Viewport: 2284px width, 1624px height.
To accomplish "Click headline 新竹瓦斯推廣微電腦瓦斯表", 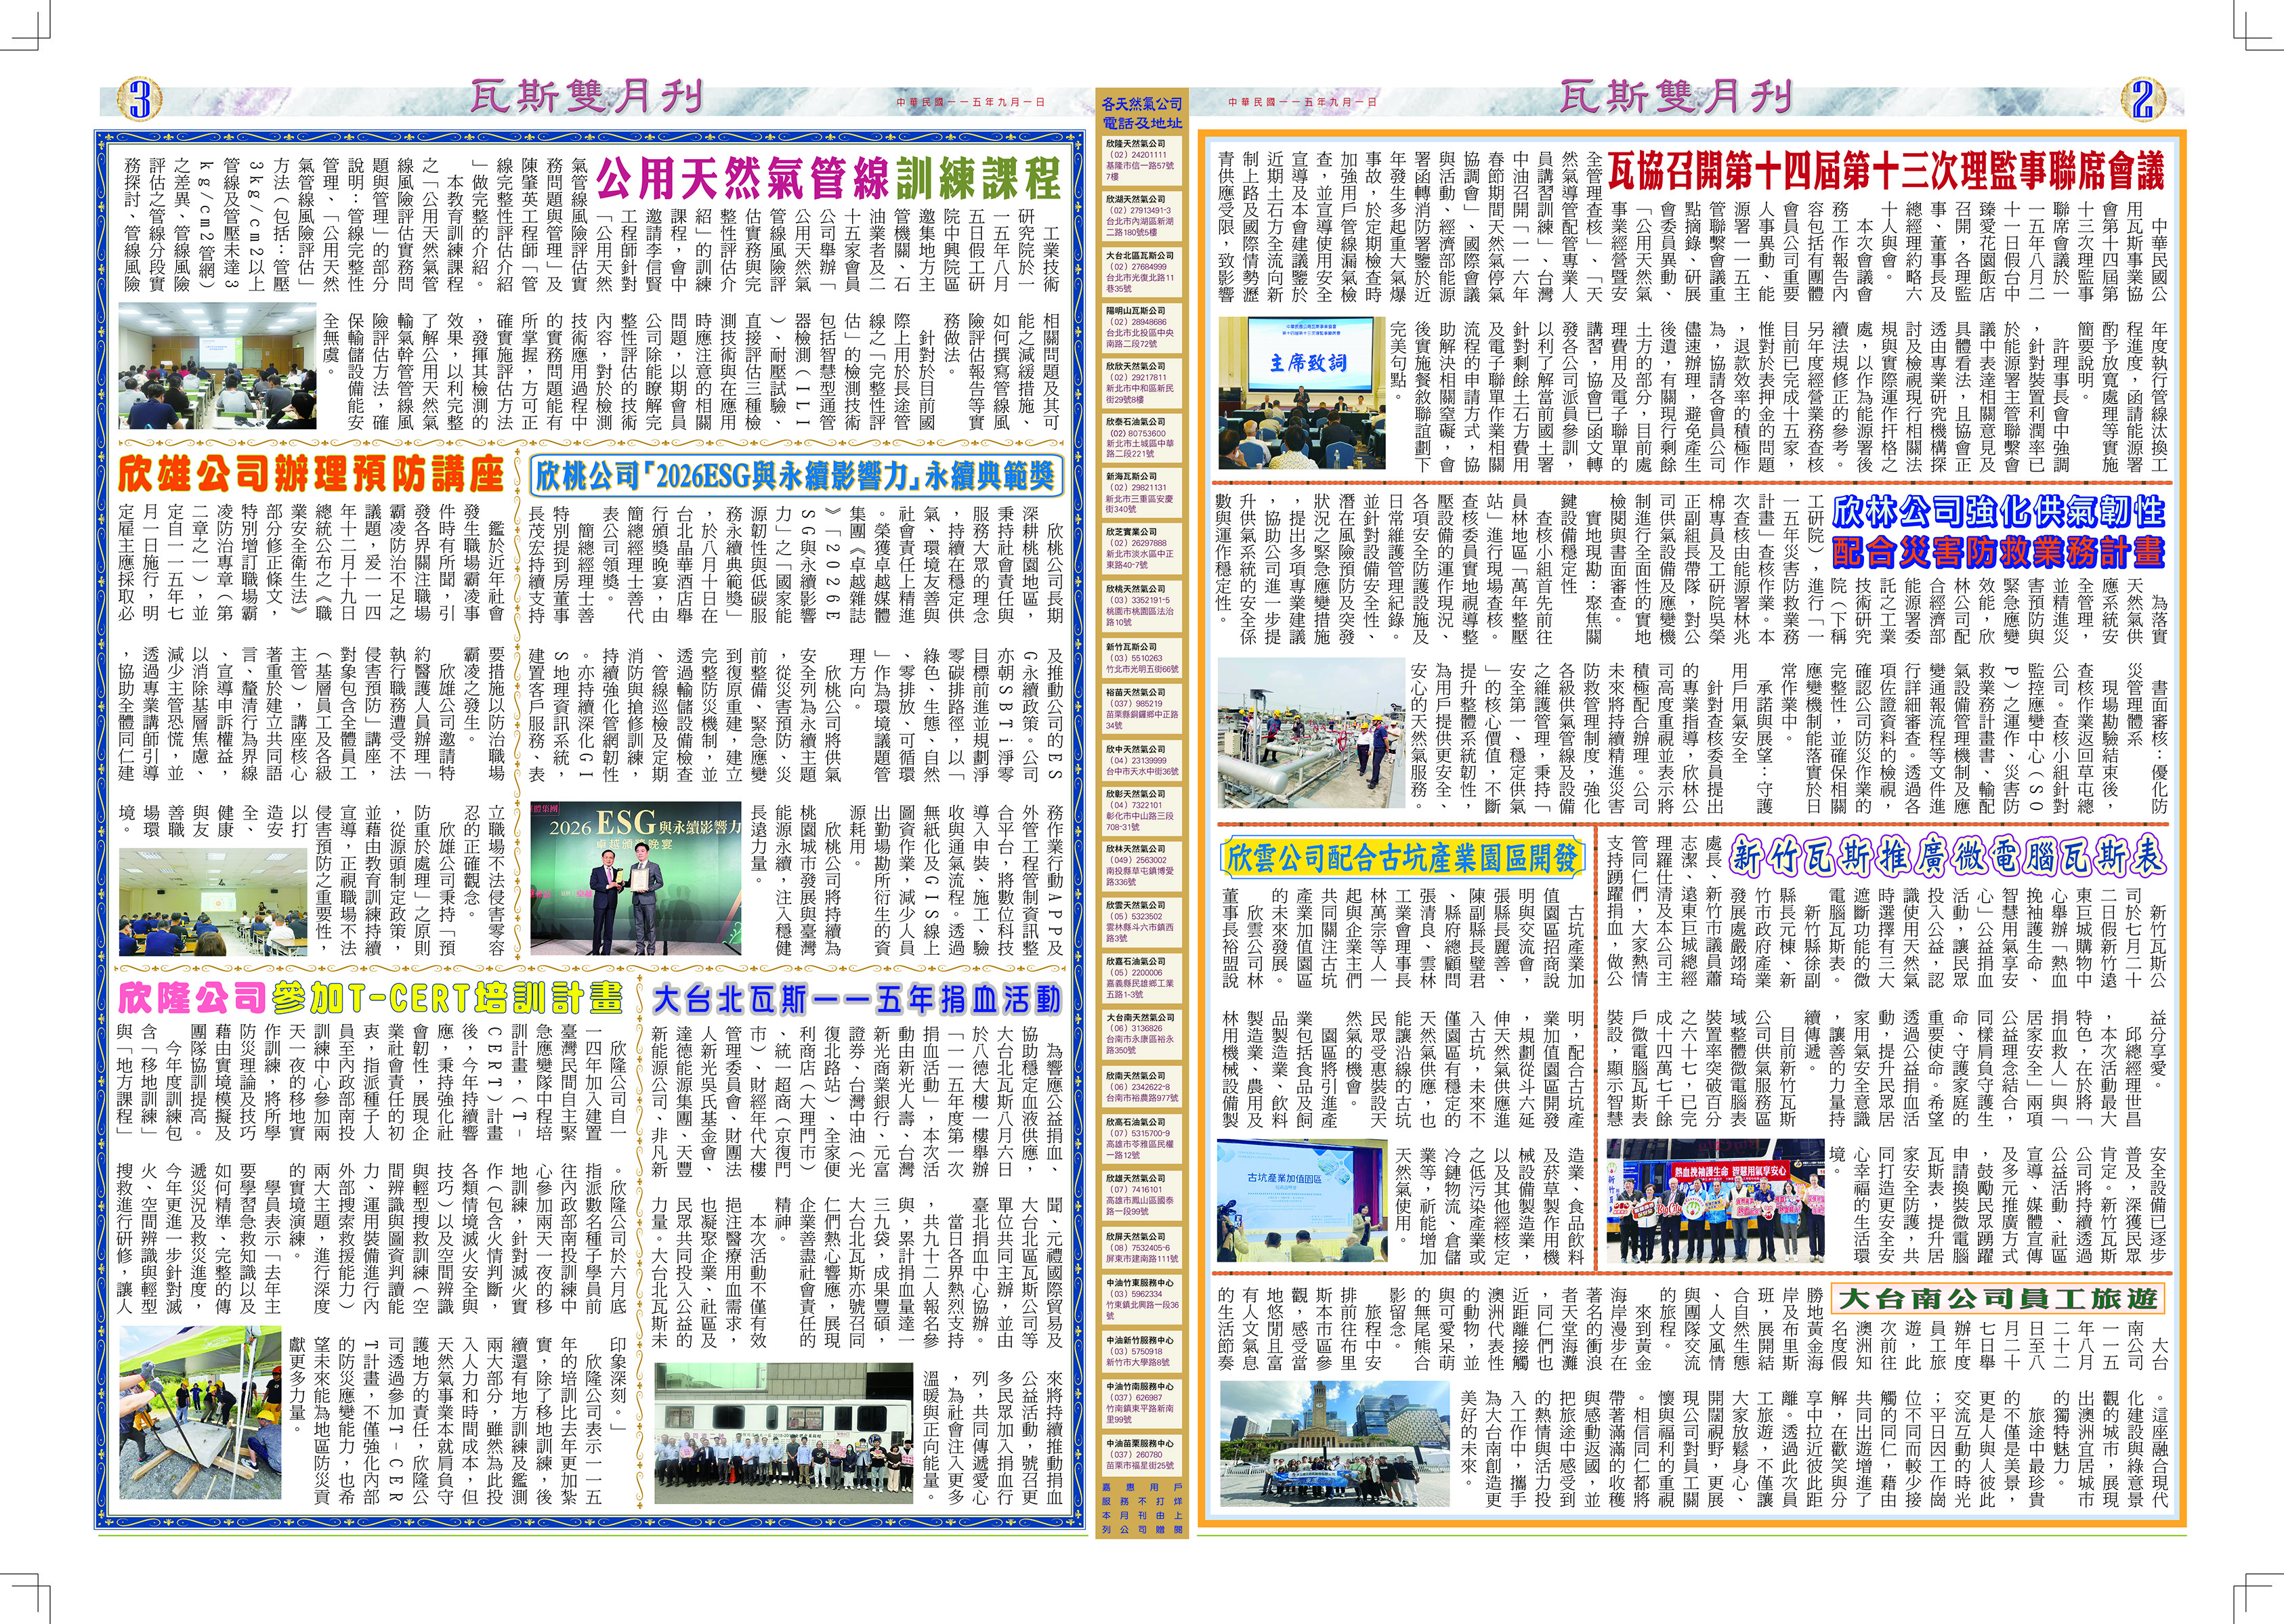I will (1947, 856).
